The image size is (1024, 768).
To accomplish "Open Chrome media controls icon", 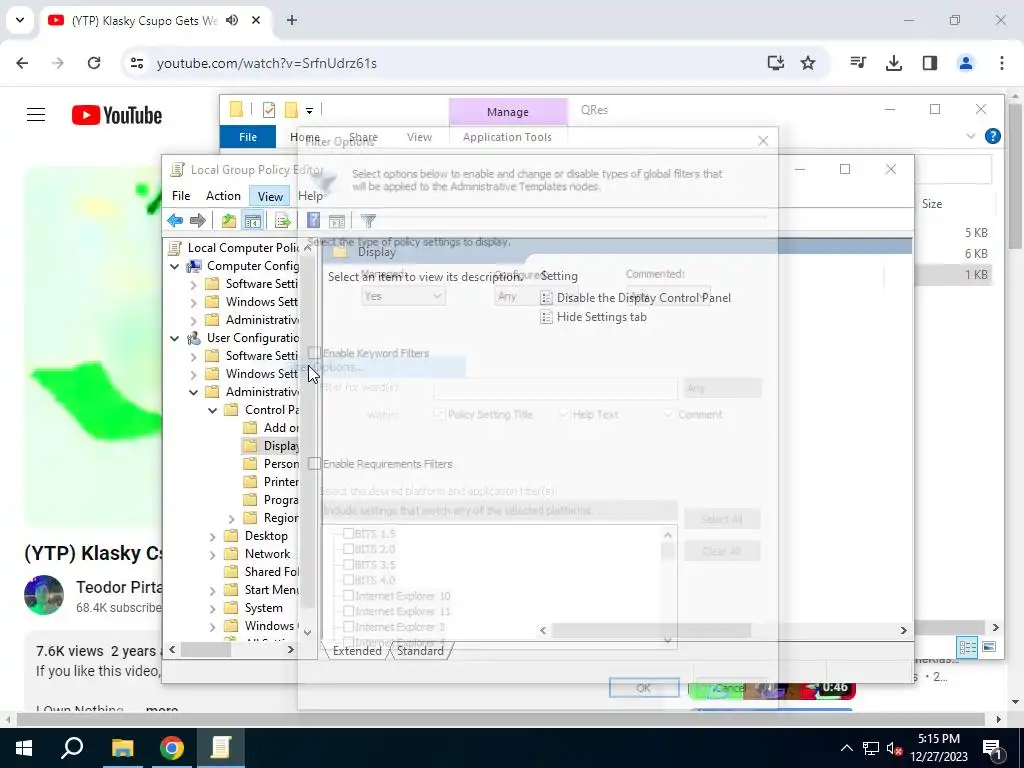I will click(x=857, y=63).
